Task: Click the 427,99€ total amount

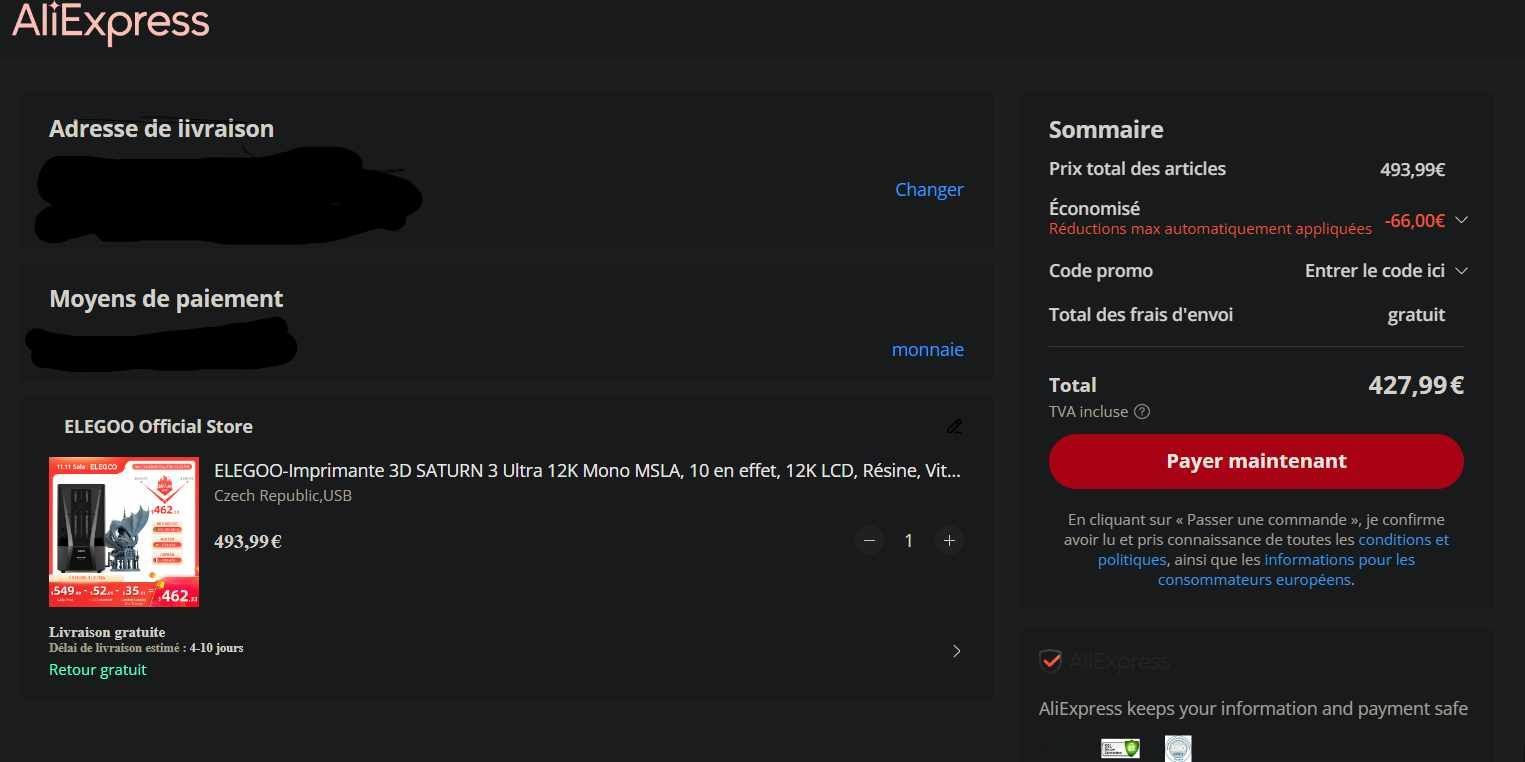Action: 1416,385
